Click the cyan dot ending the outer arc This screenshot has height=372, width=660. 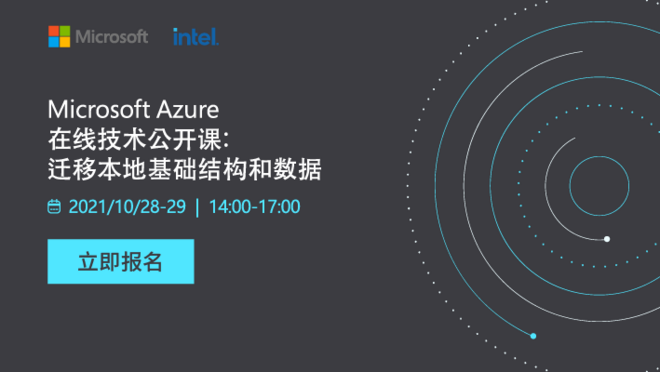click(x=533, y=336)
